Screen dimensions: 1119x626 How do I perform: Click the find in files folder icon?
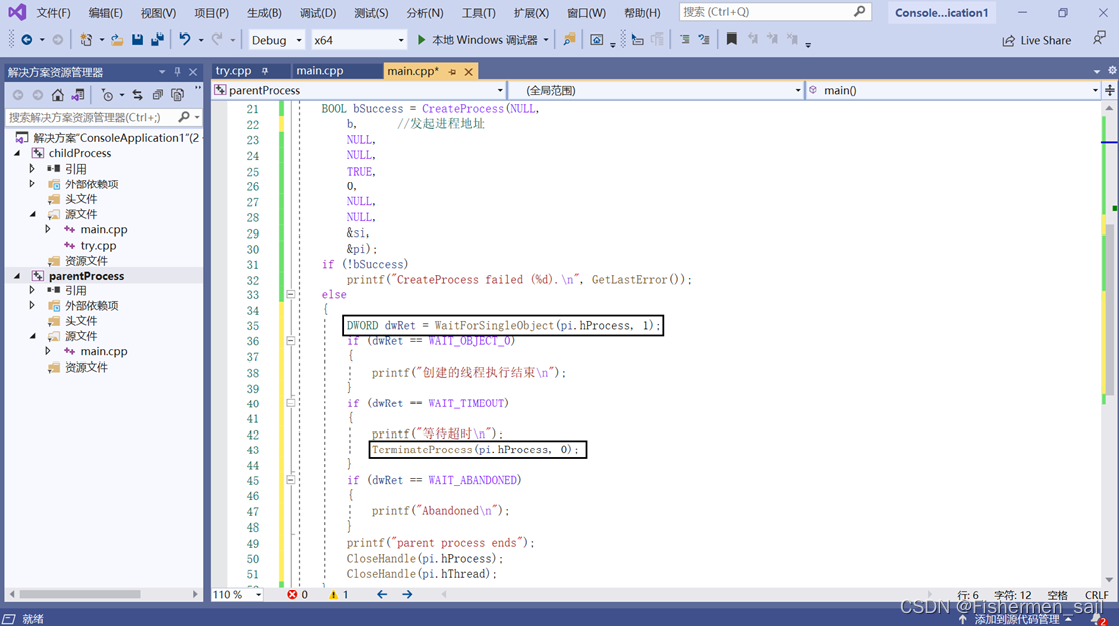pyautogui.click(x=569, y=40)
